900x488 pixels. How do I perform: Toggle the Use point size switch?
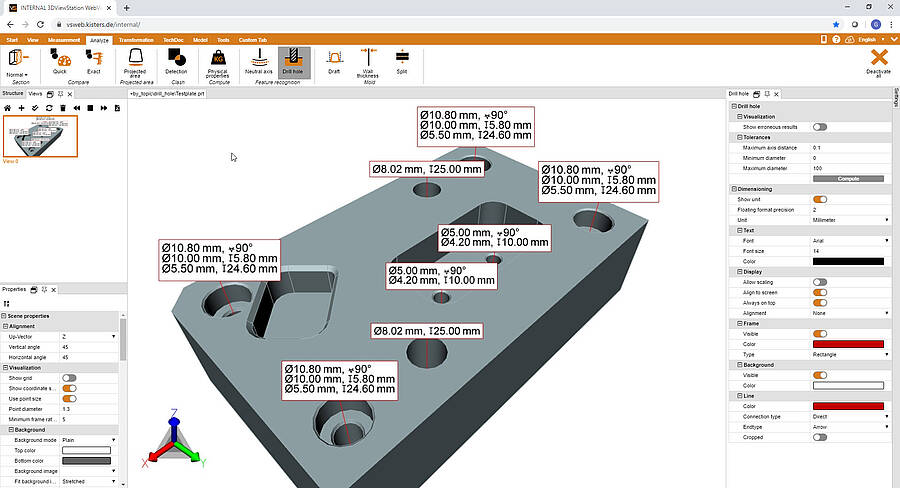pos(69,398)
